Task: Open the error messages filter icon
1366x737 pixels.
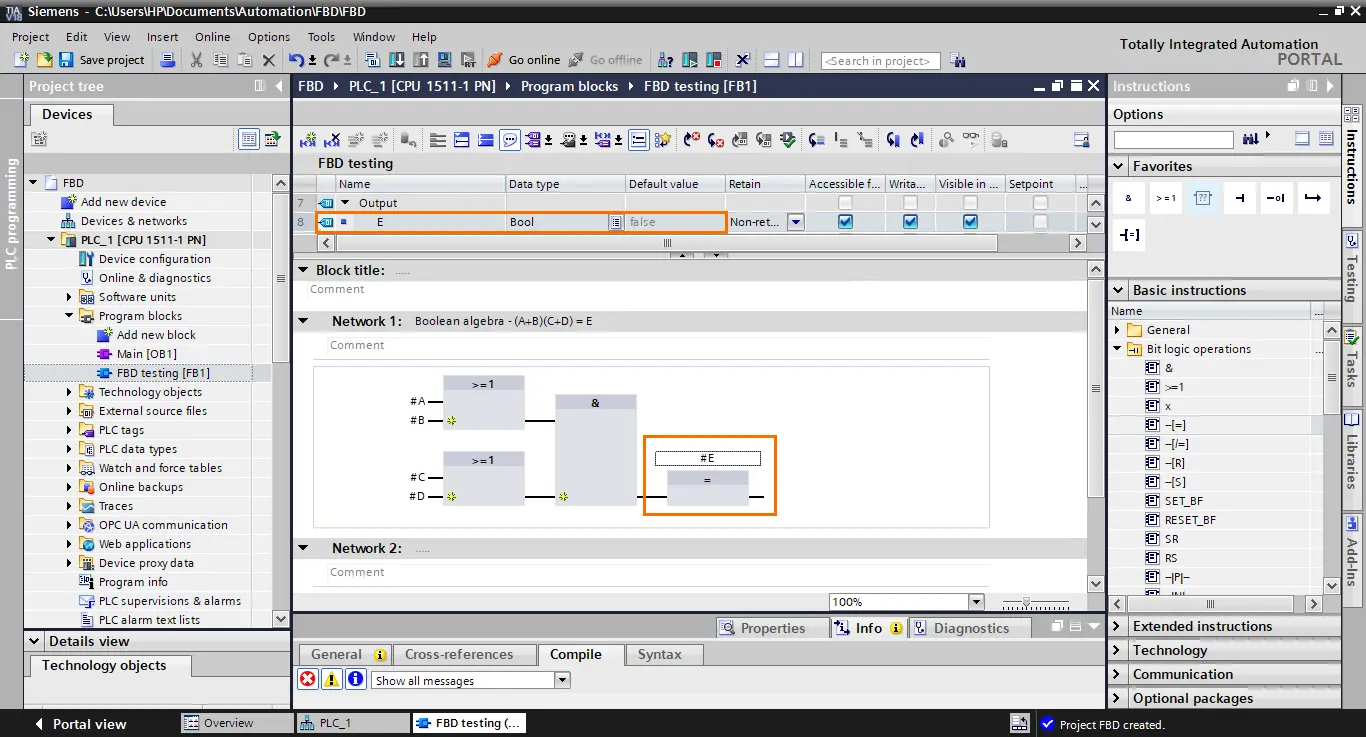Action: [308, 680]
